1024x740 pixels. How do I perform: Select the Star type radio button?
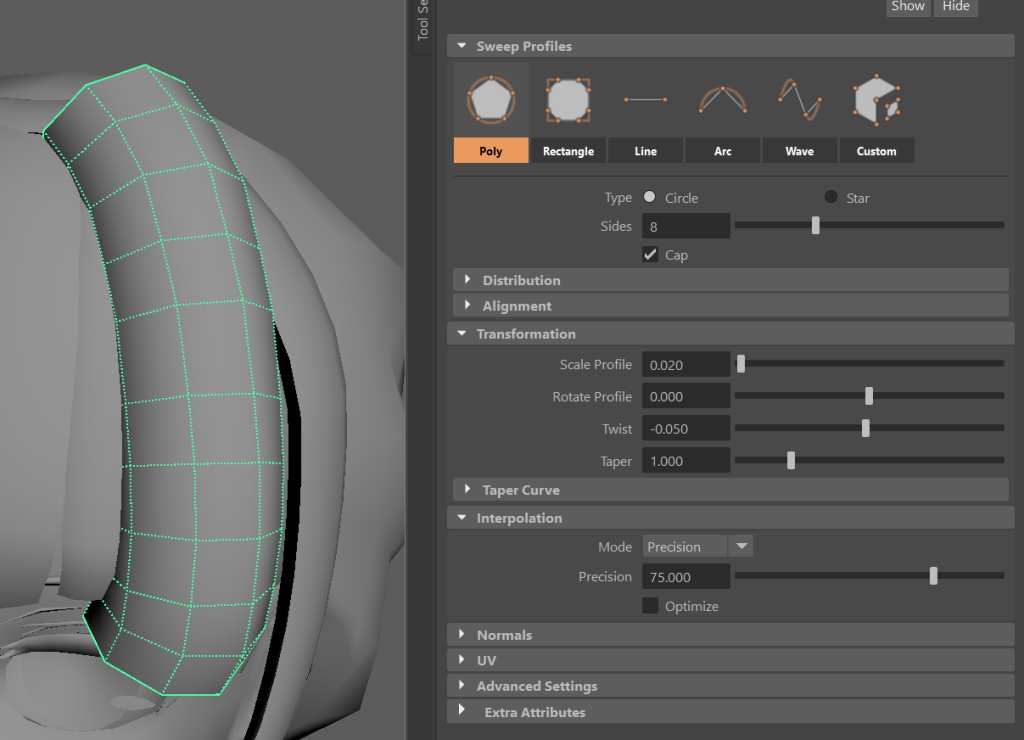[831, 197]
